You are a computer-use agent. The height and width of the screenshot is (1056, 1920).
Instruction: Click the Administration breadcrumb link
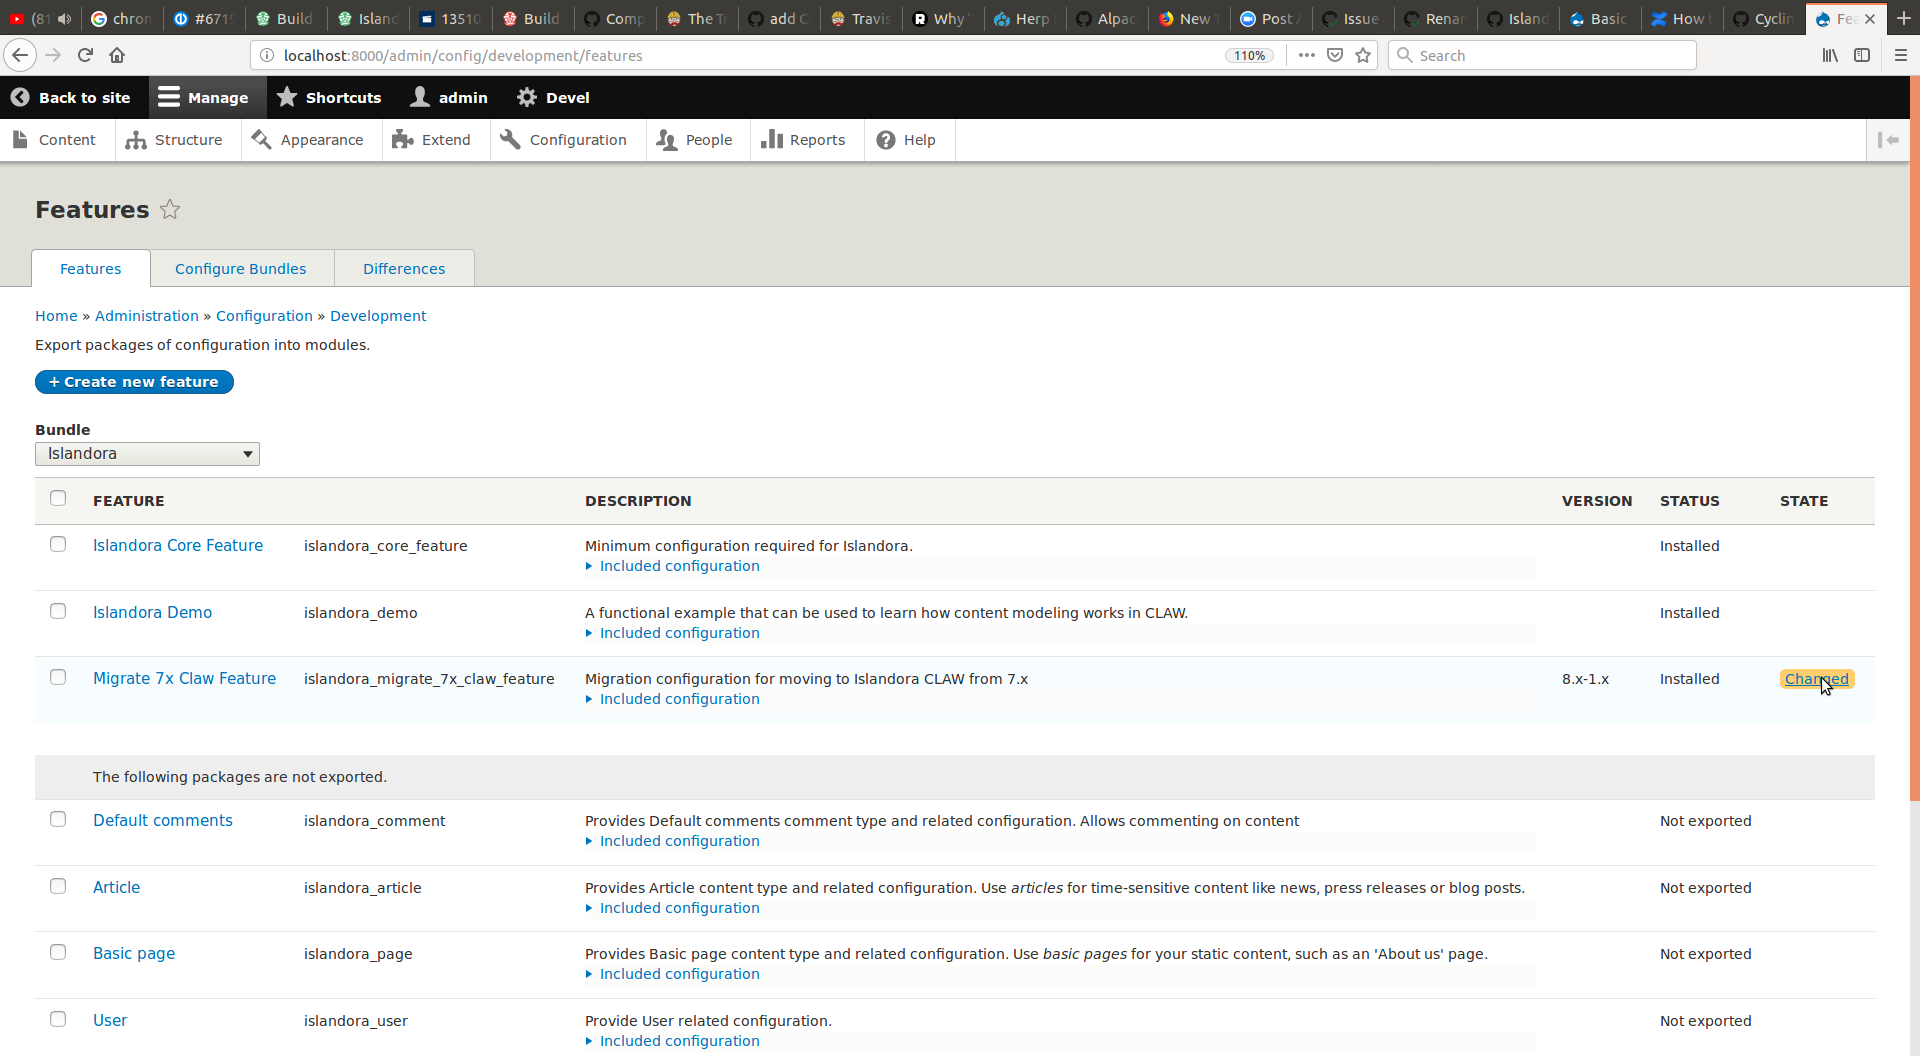(x=147, y=316)
